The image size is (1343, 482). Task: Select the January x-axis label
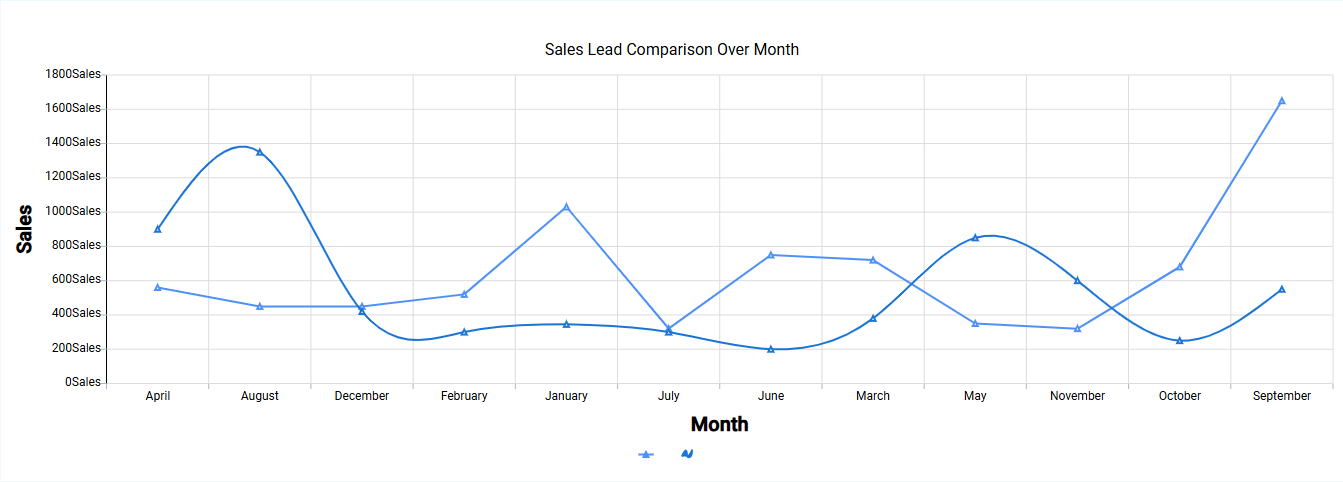[x=566, y=396]
